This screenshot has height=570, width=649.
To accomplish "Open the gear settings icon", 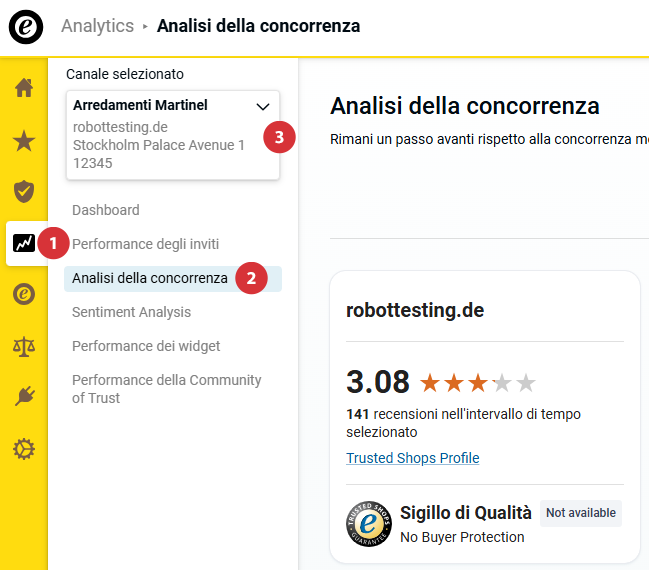I will 24,449.
